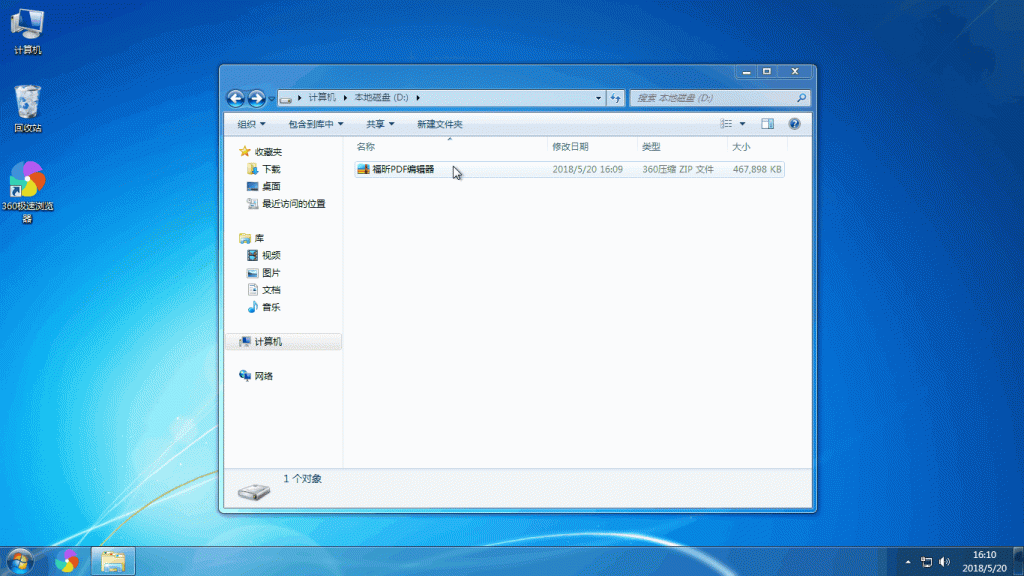
Task: Show hidden tray icons arrow
Action: coord(908,562)
